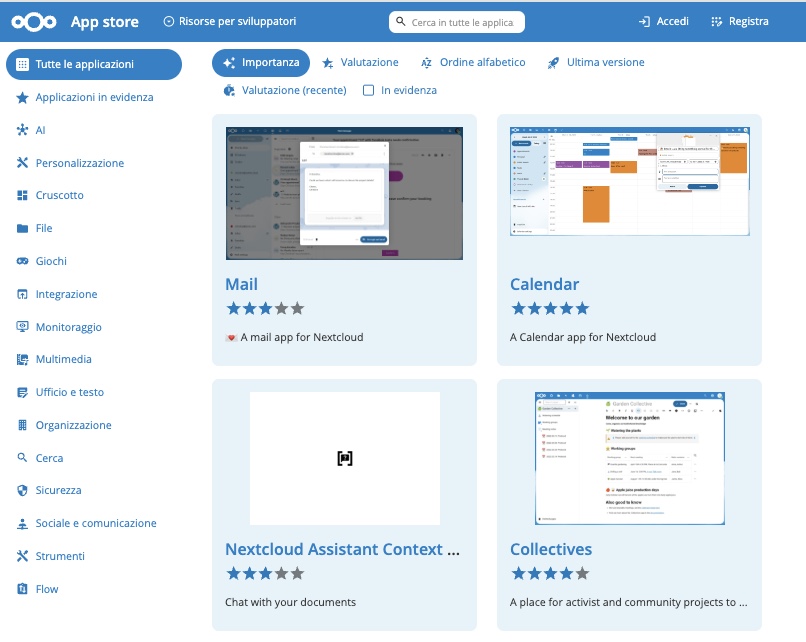Open the Sociale e comunicazione category
The height and width of the screenshot is (642, 806).
pyautogui.click(x=96, y=523)
